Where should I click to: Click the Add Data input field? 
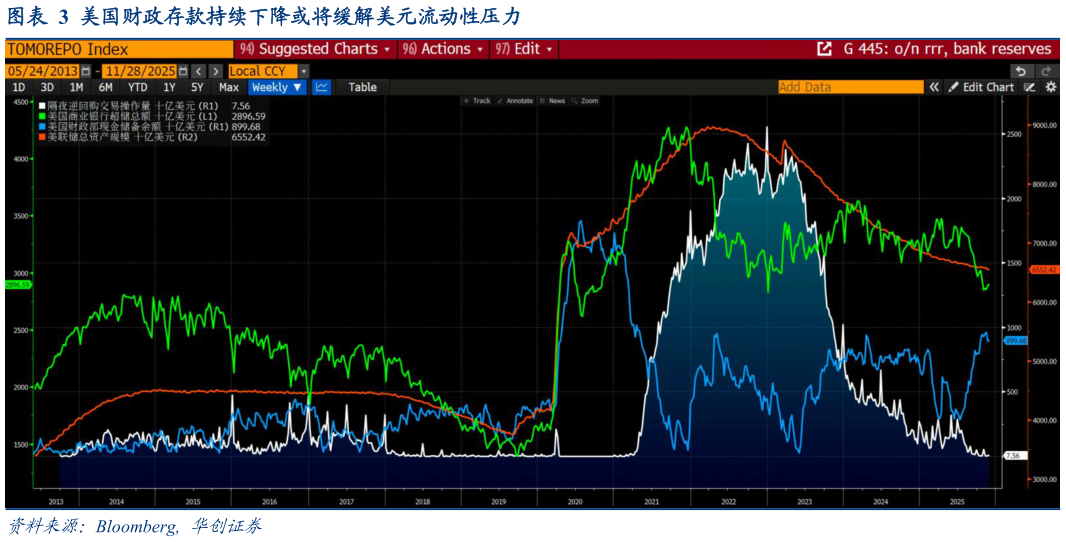click(850, 88)
